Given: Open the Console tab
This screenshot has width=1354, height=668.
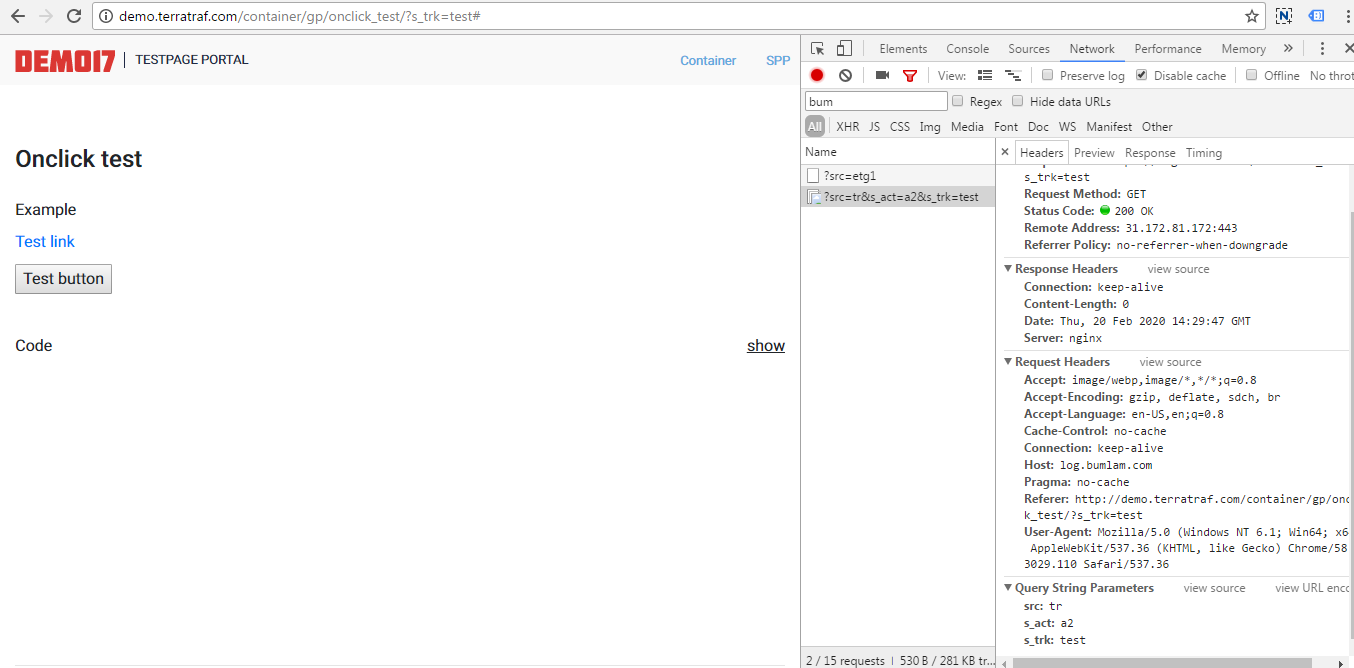Looking at the screenshot, I should 967,48.
